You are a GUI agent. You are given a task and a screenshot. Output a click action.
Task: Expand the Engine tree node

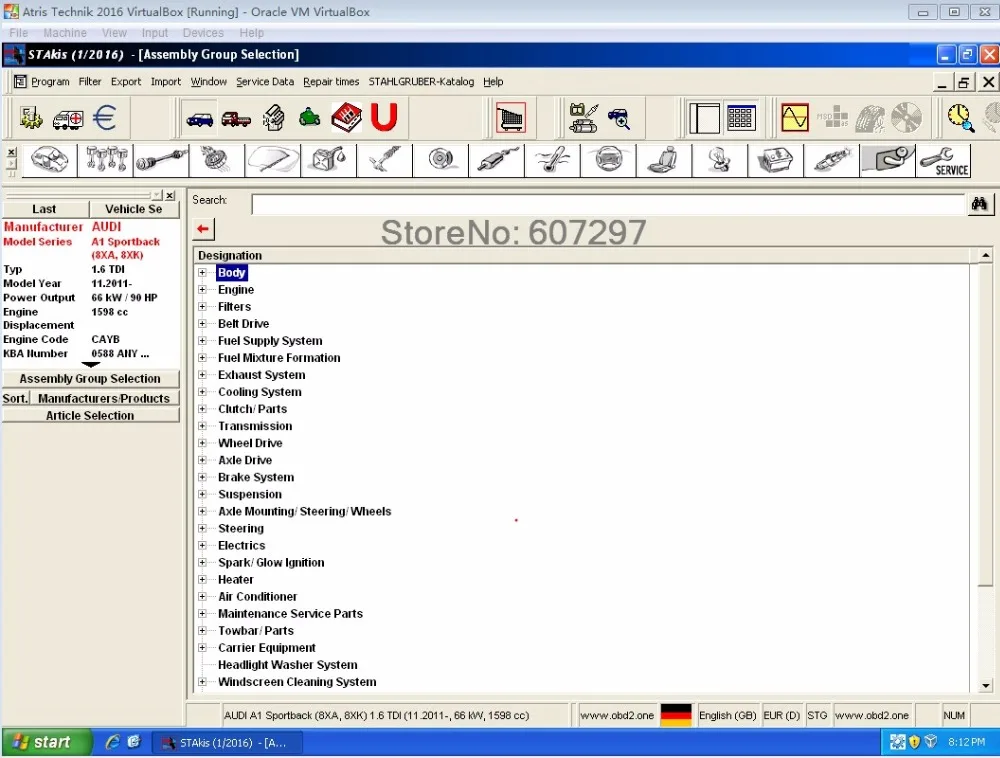pyautogui.click(x=202, y=289)
